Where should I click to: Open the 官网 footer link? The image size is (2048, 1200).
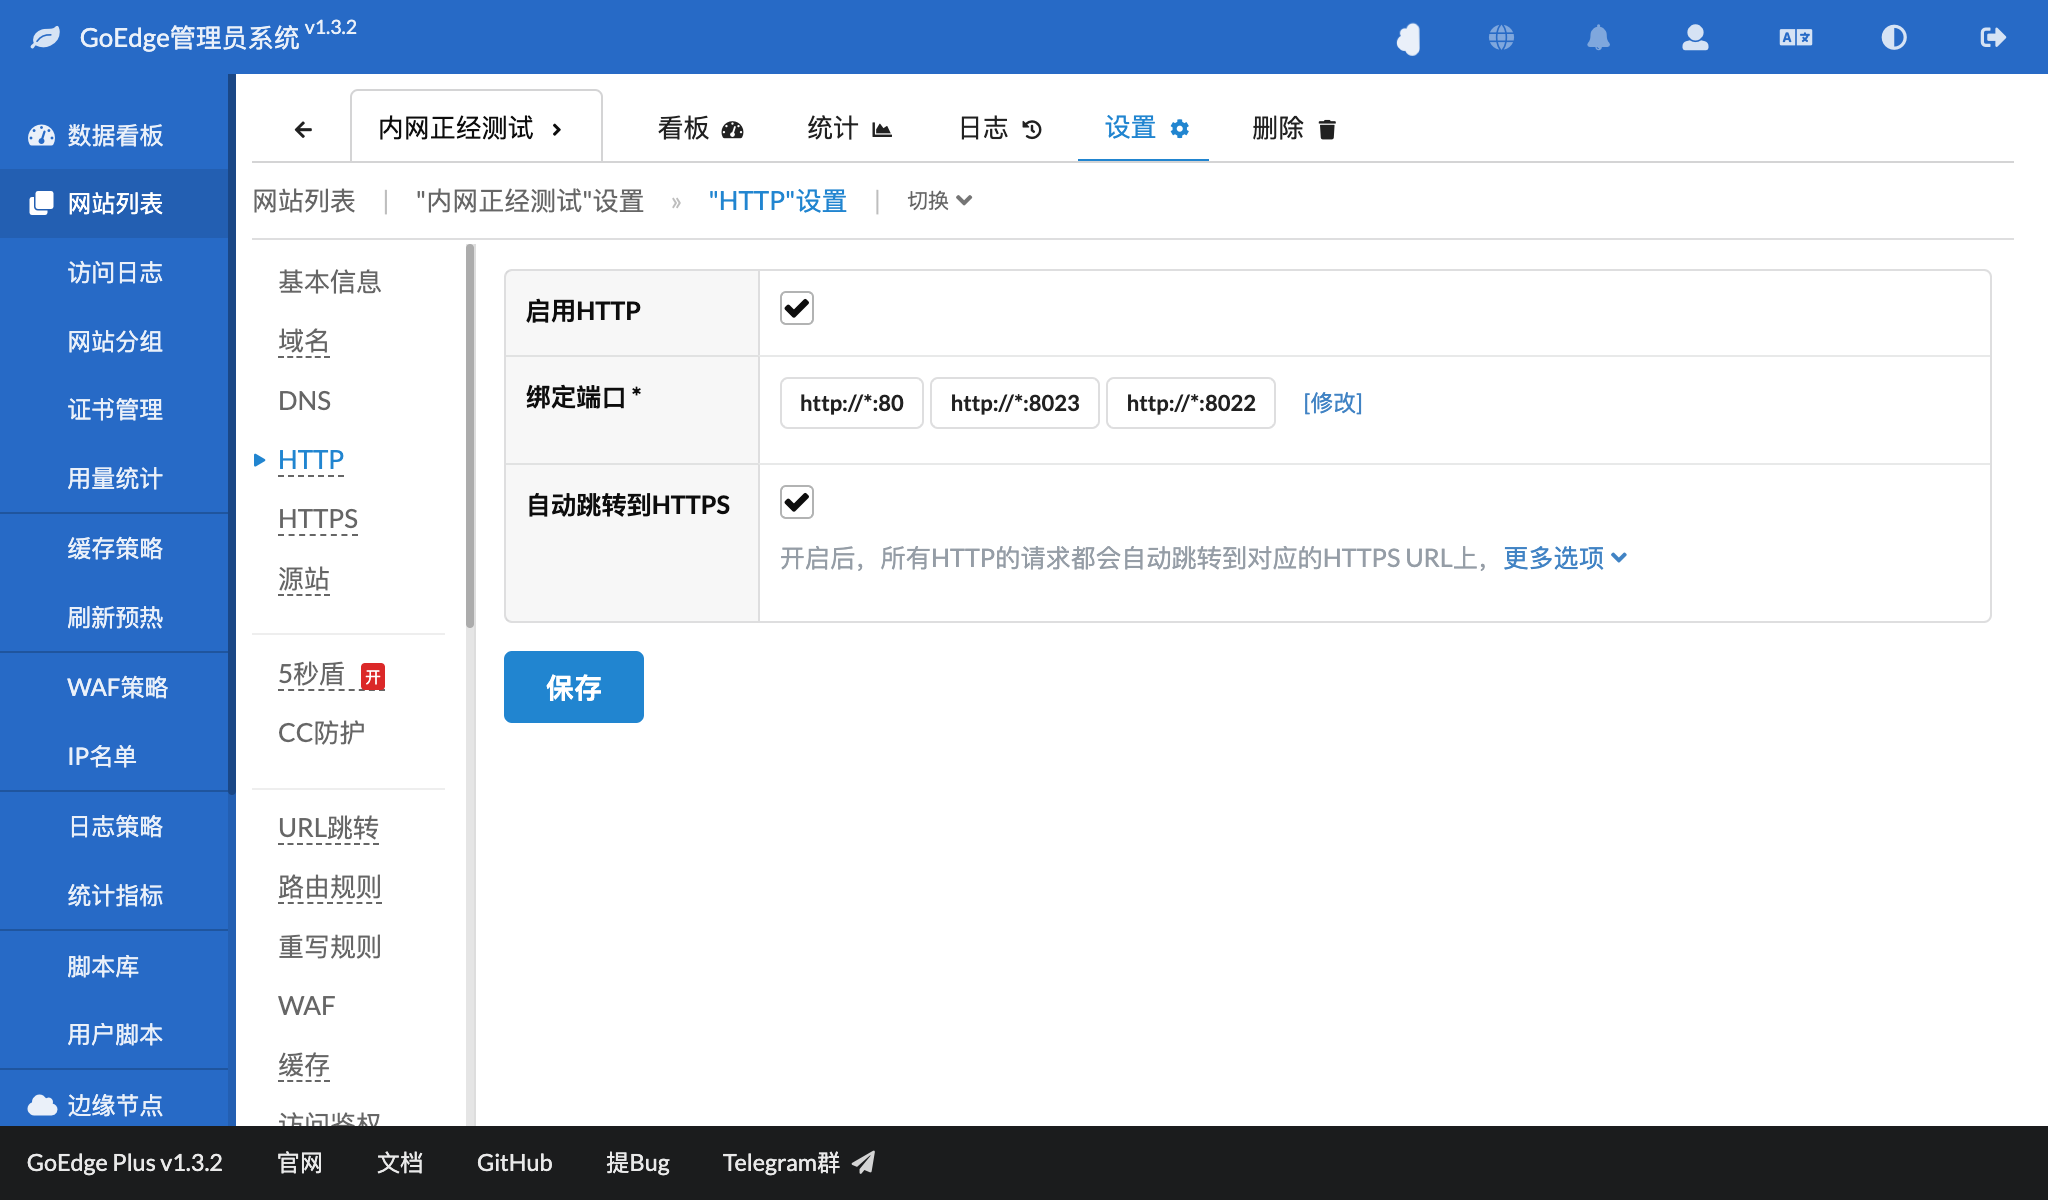(x=300, y=1163)
